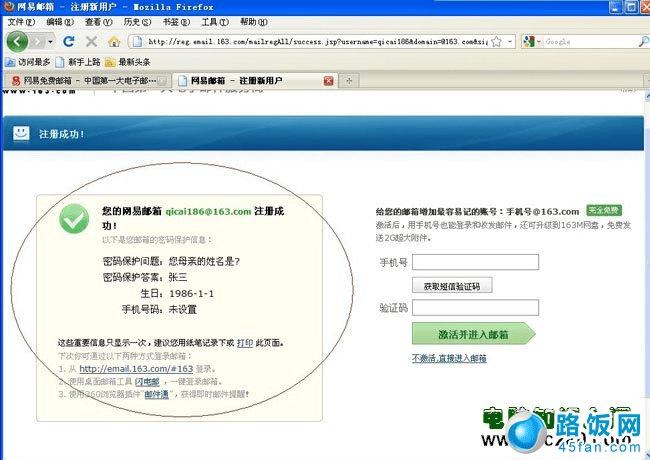Open the http://email.163.com/#163 link
This screenshot has height=460, width=650.
click(136, 368)
